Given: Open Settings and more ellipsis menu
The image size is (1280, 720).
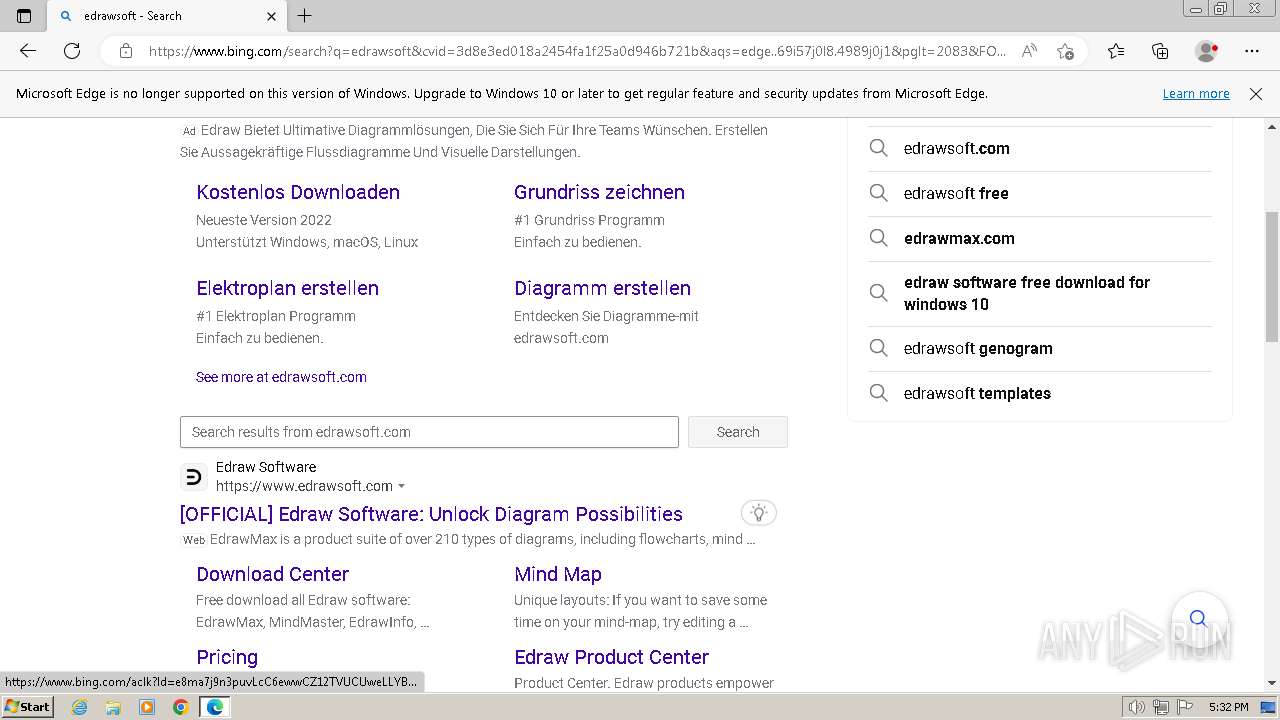Looking at the screenshot, I should [x=1252, y=51].
